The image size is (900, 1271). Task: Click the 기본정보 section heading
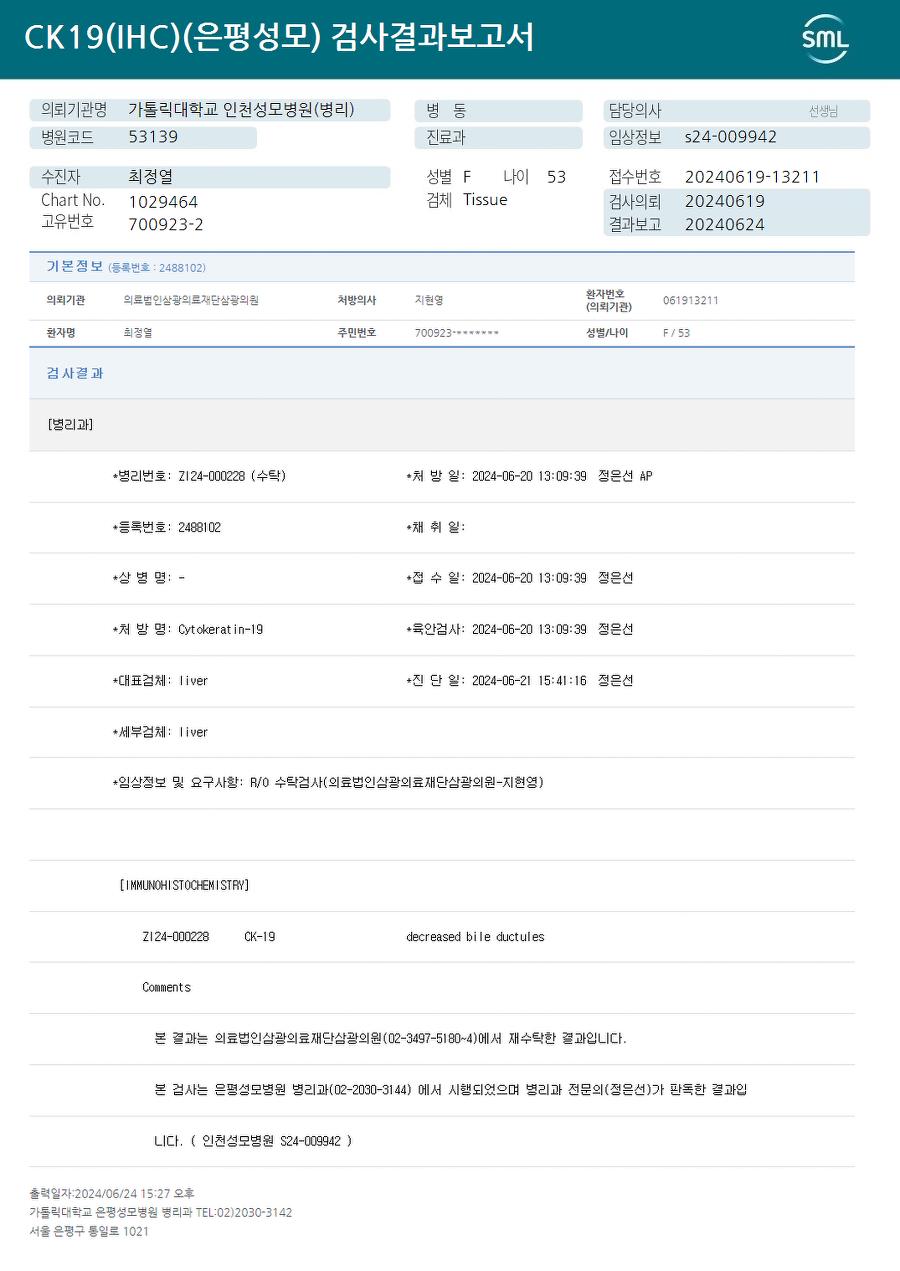(74, 266)
